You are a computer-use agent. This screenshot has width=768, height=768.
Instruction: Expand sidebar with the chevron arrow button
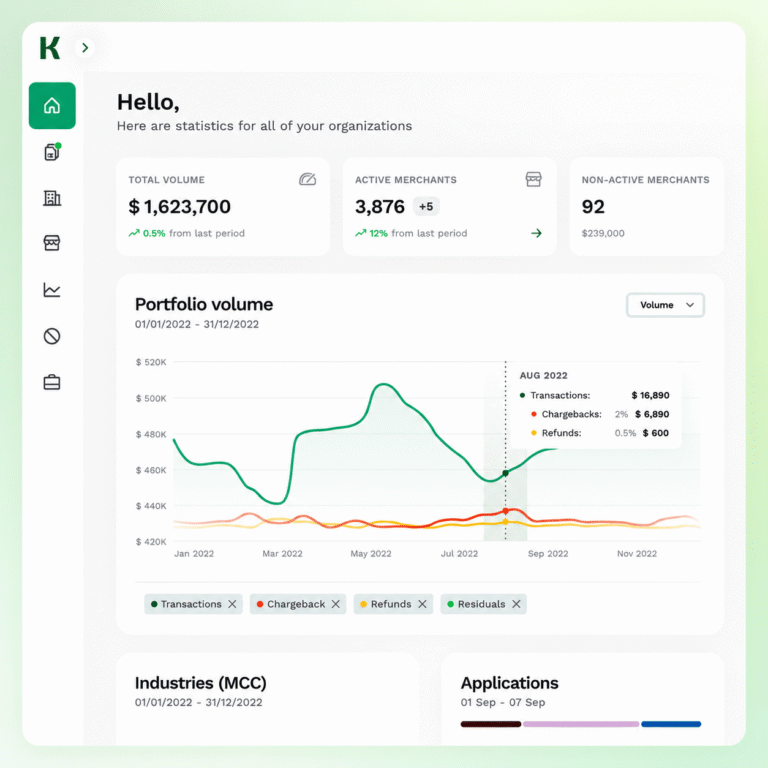click(85, 48)
